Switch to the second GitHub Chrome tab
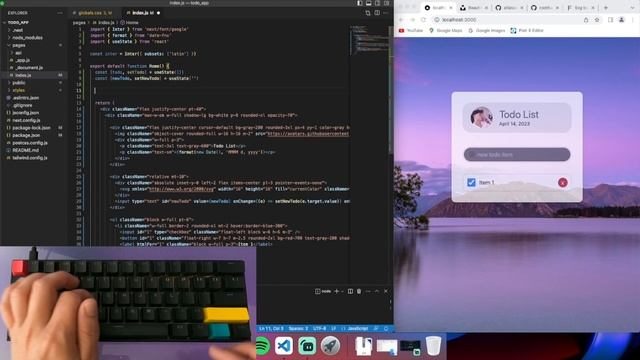 [x=544, y=8]
